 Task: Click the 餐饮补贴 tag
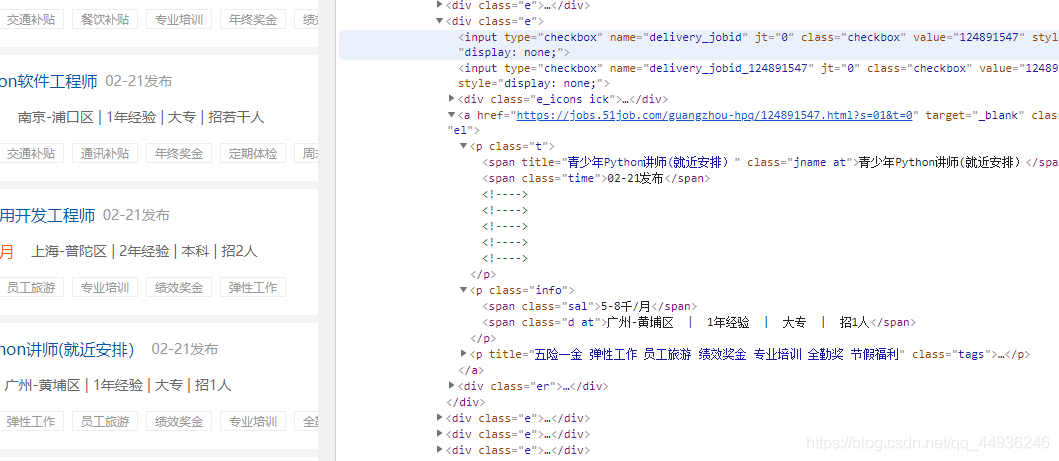105,19
